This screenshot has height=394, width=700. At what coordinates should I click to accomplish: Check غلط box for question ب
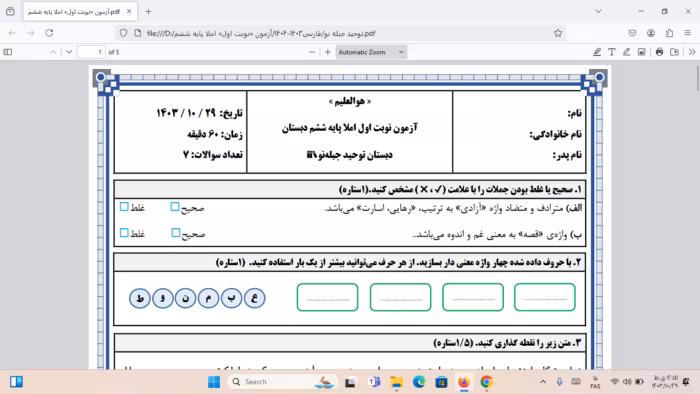124,232
